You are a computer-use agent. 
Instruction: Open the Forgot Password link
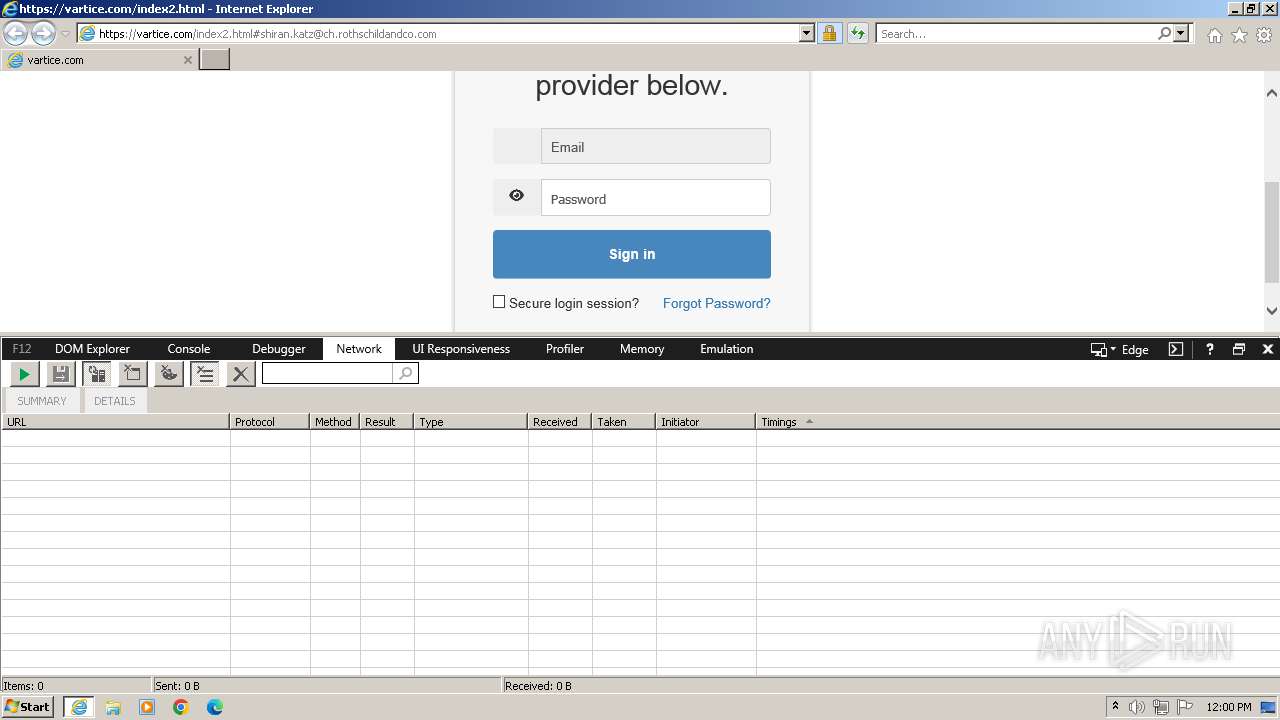pyautogui.click(x=717, y=303)
